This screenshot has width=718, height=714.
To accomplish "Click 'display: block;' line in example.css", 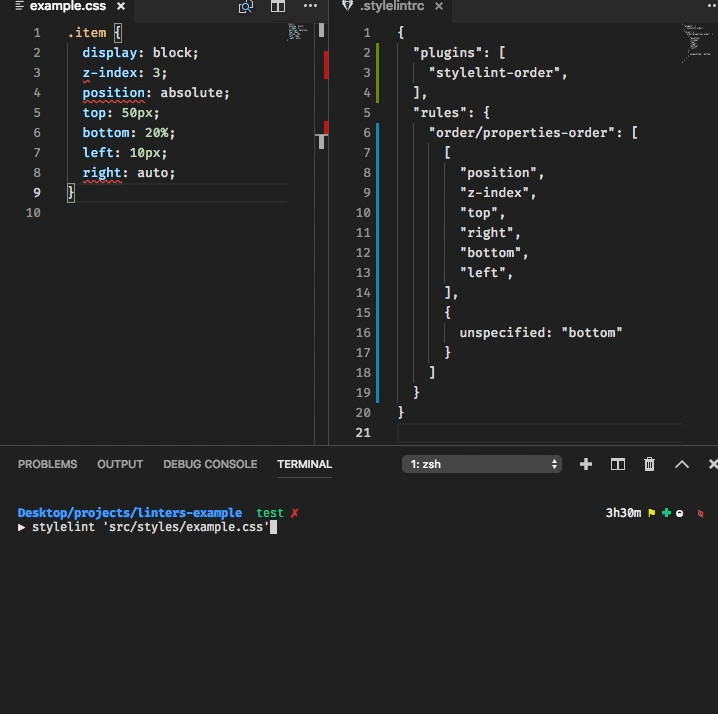I will click(x=140, y=53).
